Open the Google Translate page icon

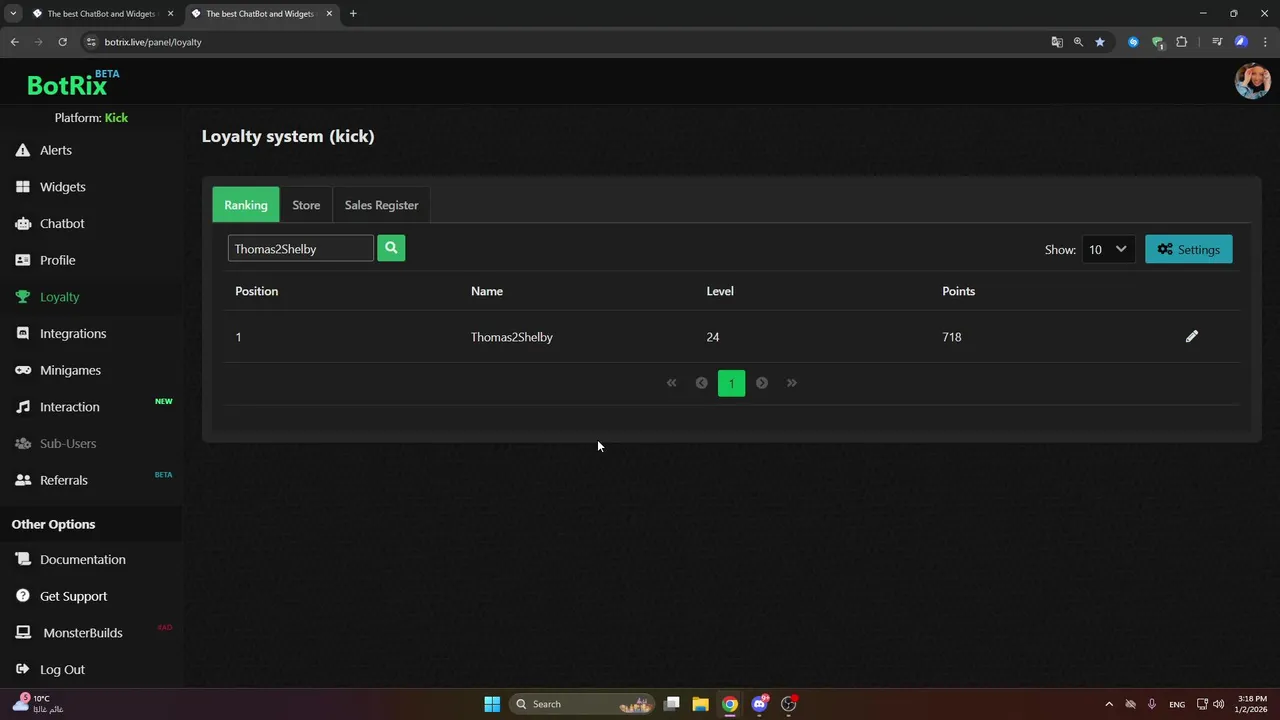coord(1057,42)
